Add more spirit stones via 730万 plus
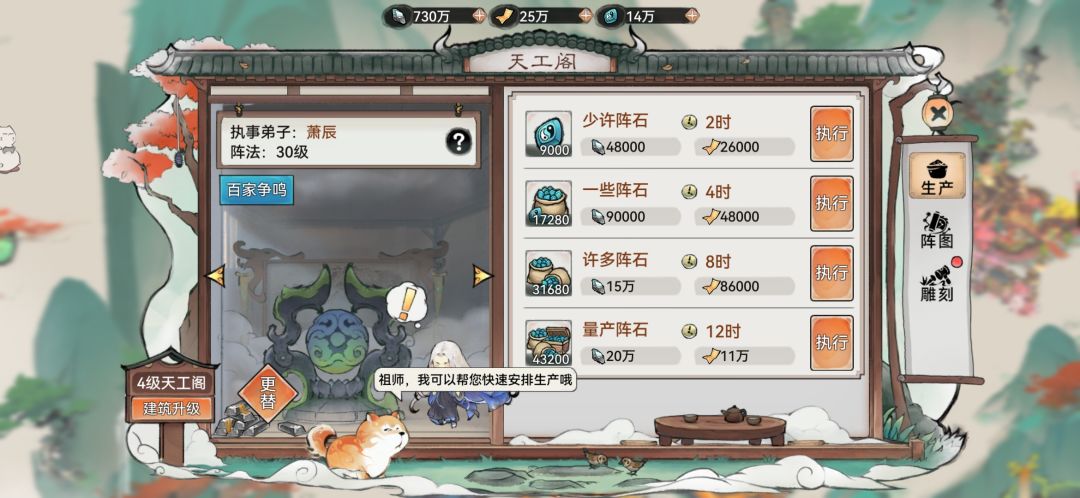The image size is (1080, 498). pos(479,15)
